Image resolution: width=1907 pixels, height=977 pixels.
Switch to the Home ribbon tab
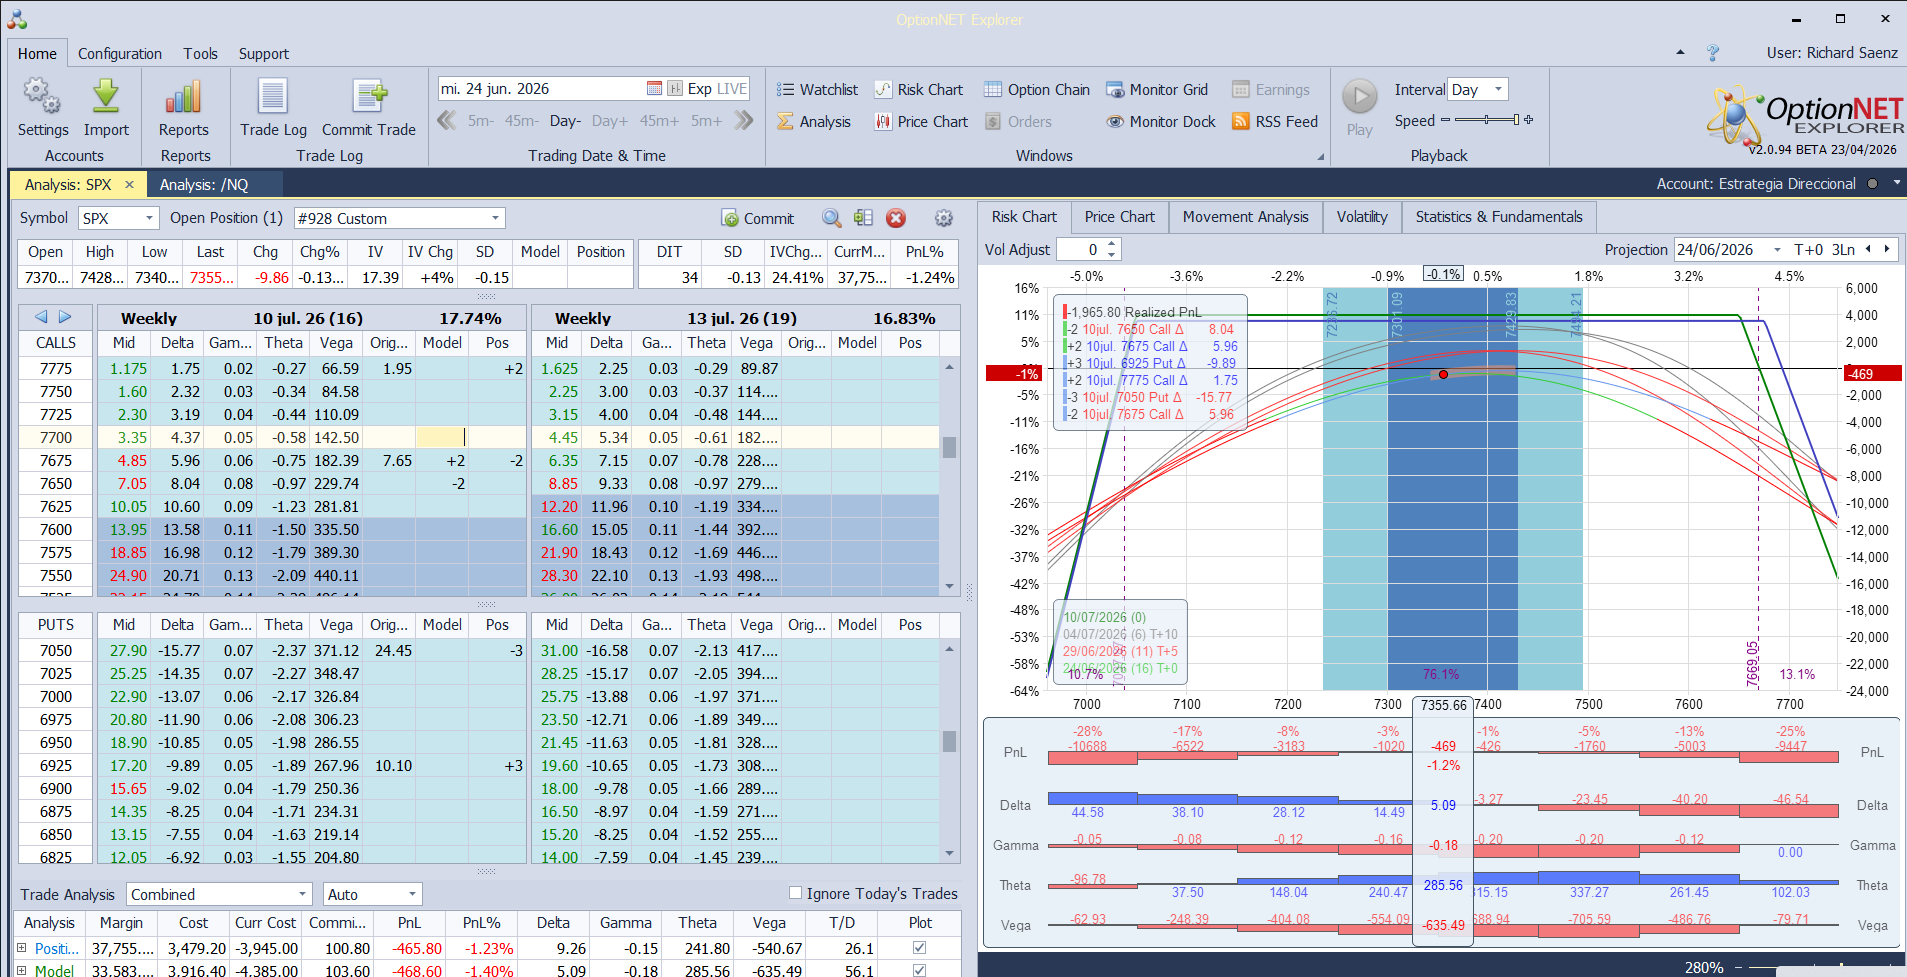pos(37,53)
